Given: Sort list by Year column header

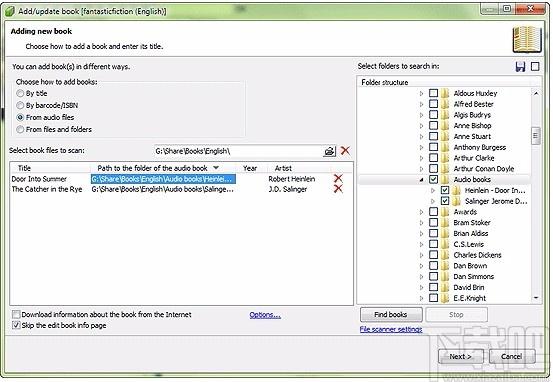Looking at the screenshot, I should (252, 168).
